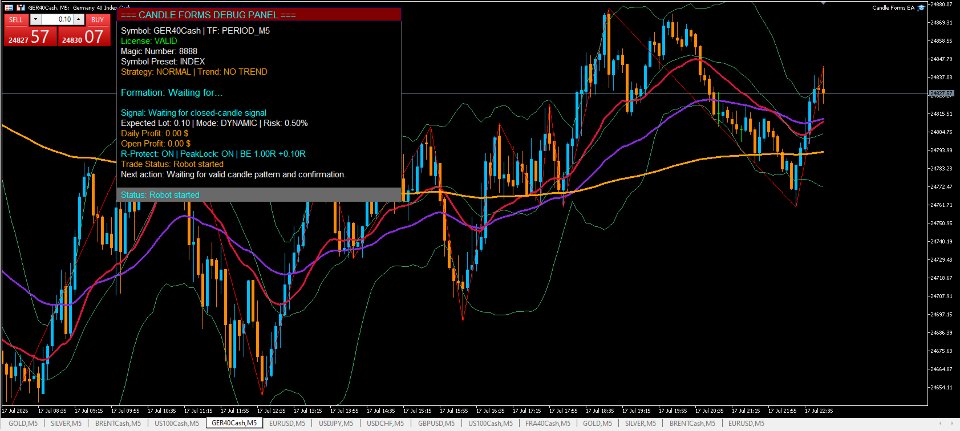Viewport: 960px width, 431px height.
Task: Click the depth of market icon beside the chart title
Action: 21,8
